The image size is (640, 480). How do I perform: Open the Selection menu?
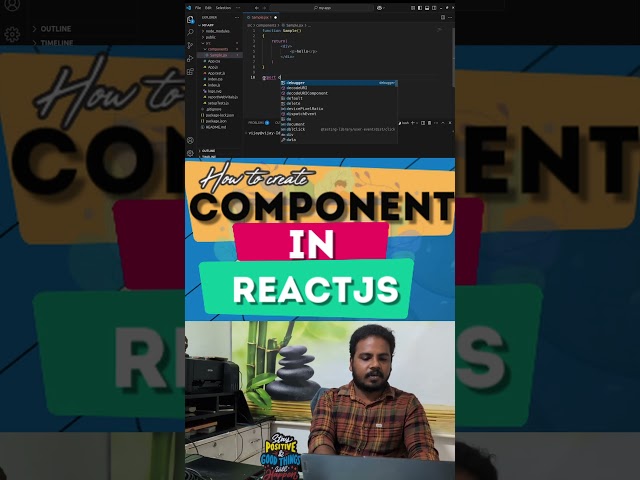223,8
